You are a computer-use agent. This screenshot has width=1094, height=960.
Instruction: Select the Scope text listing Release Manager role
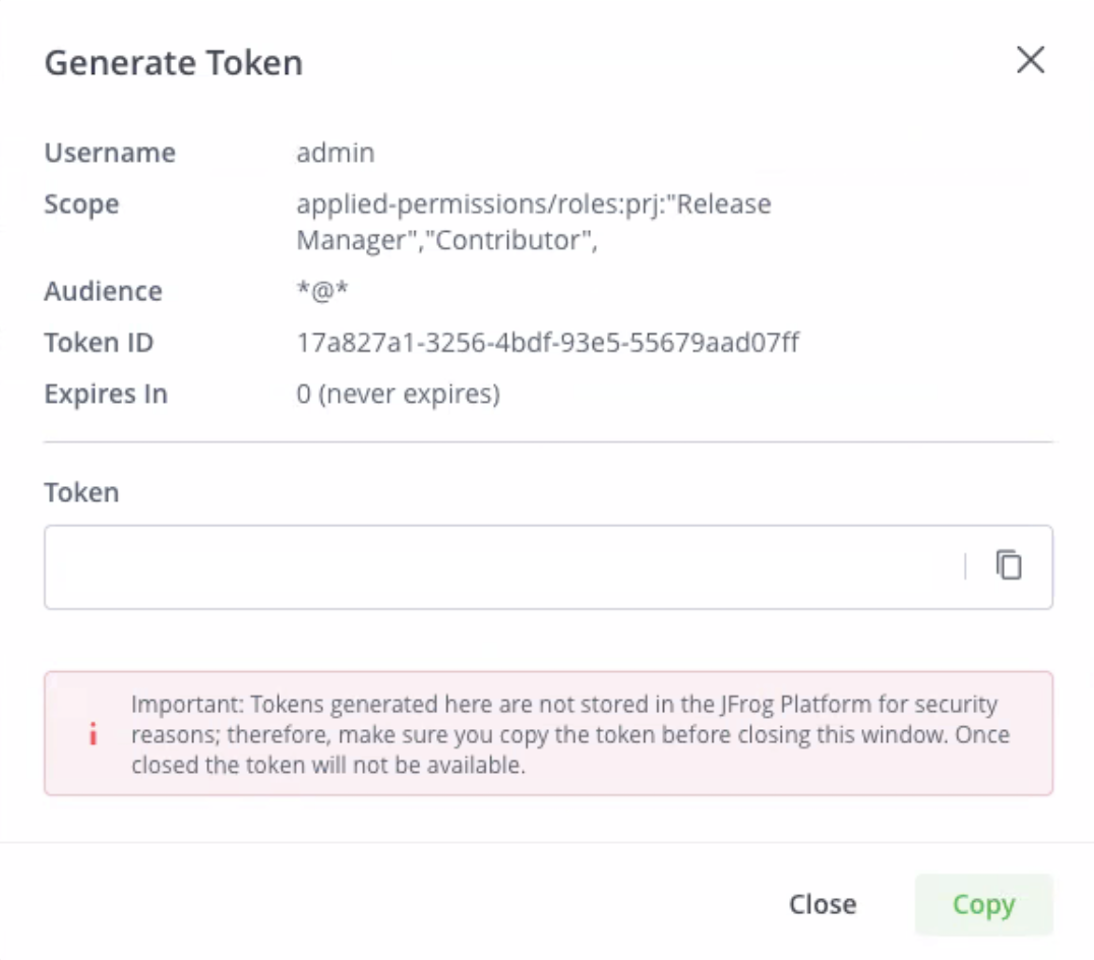coord(533,204)
